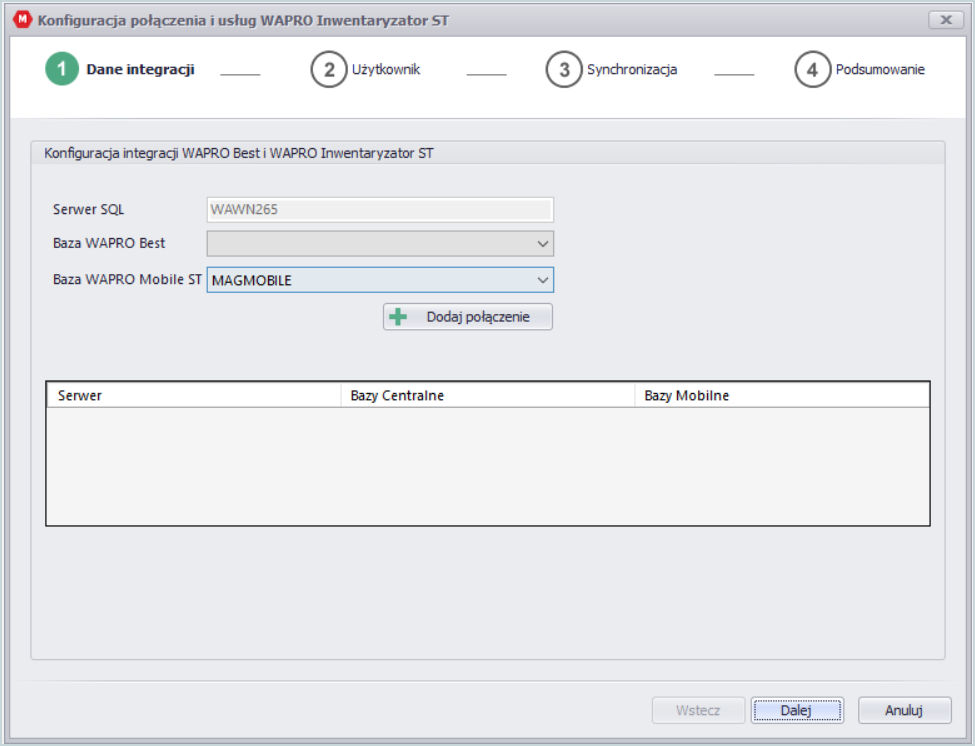The width and height of the screenshot is (975, 746).
Task: Click the green plus icon on Dodaj połączenie
Action: [398, 317]
